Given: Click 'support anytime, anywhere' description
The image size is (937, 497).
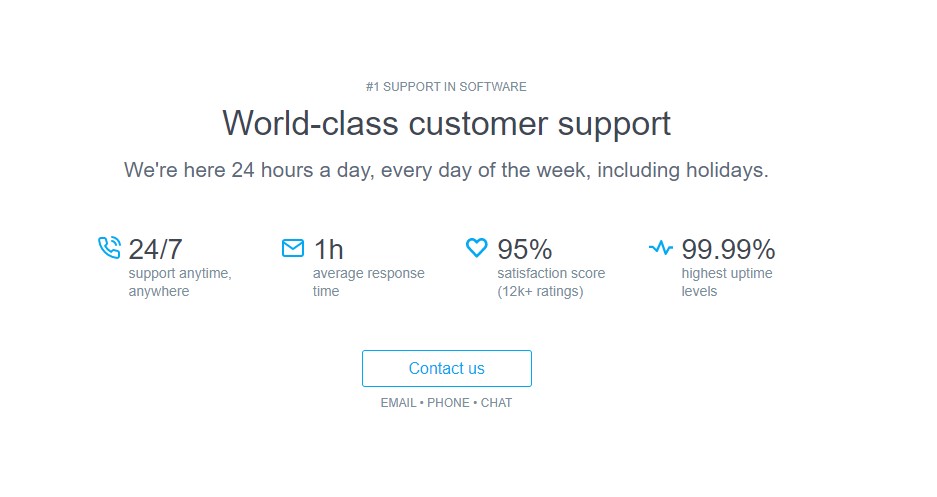Looking at the screenshot, I should coord(180,283).
